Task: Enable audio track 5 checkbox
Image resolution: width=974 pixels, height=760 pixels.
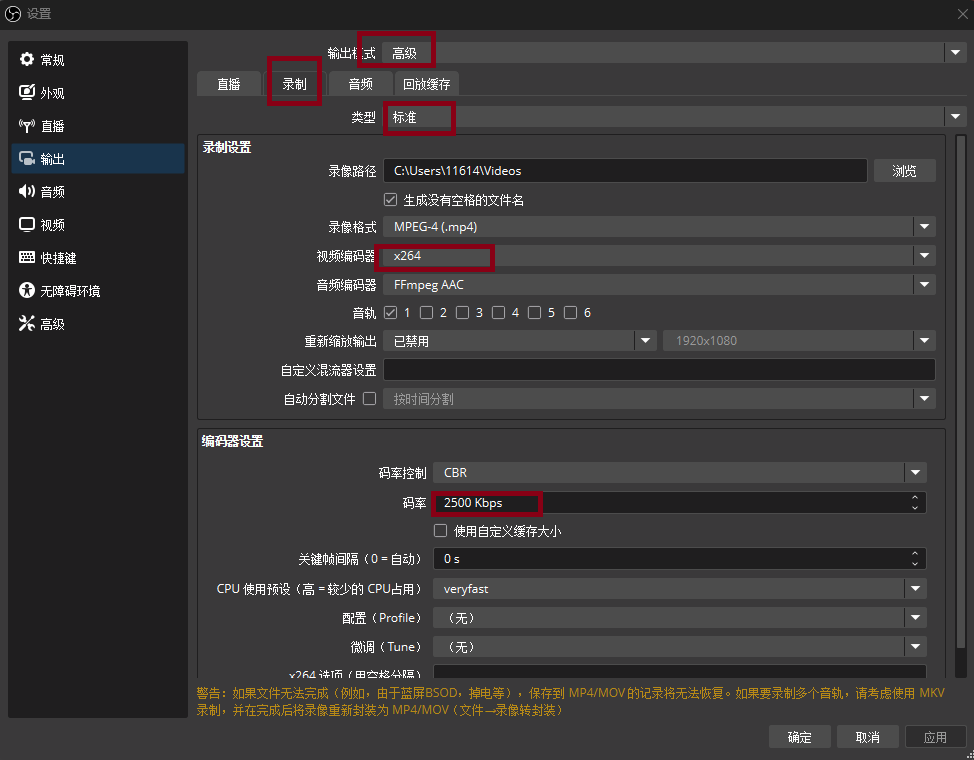Action: [534, 312]
